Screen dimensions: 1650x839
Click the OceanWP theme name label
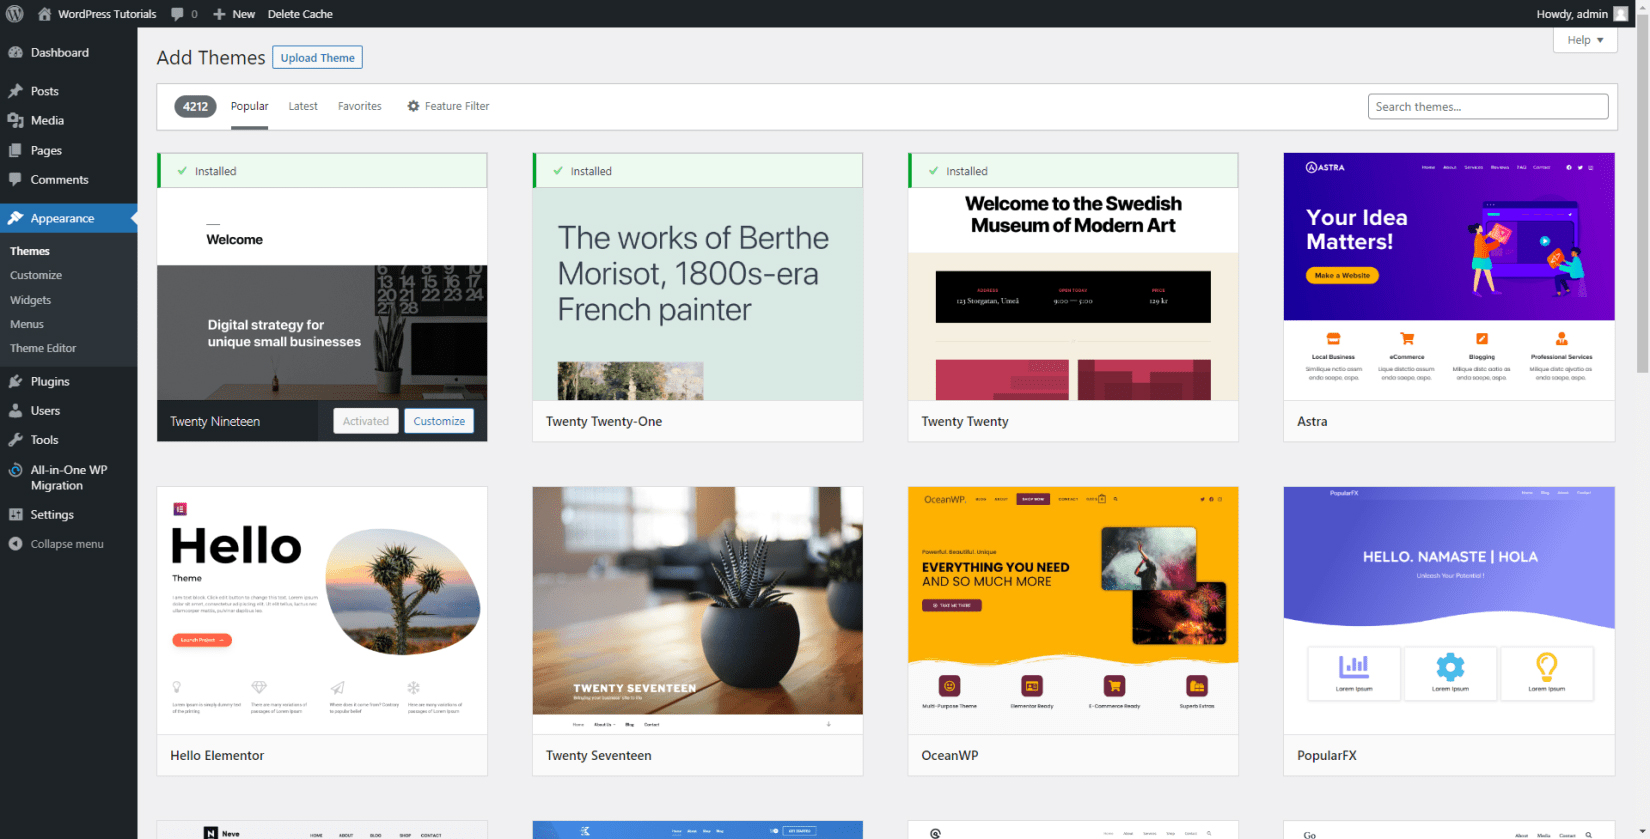coord(950,756)
